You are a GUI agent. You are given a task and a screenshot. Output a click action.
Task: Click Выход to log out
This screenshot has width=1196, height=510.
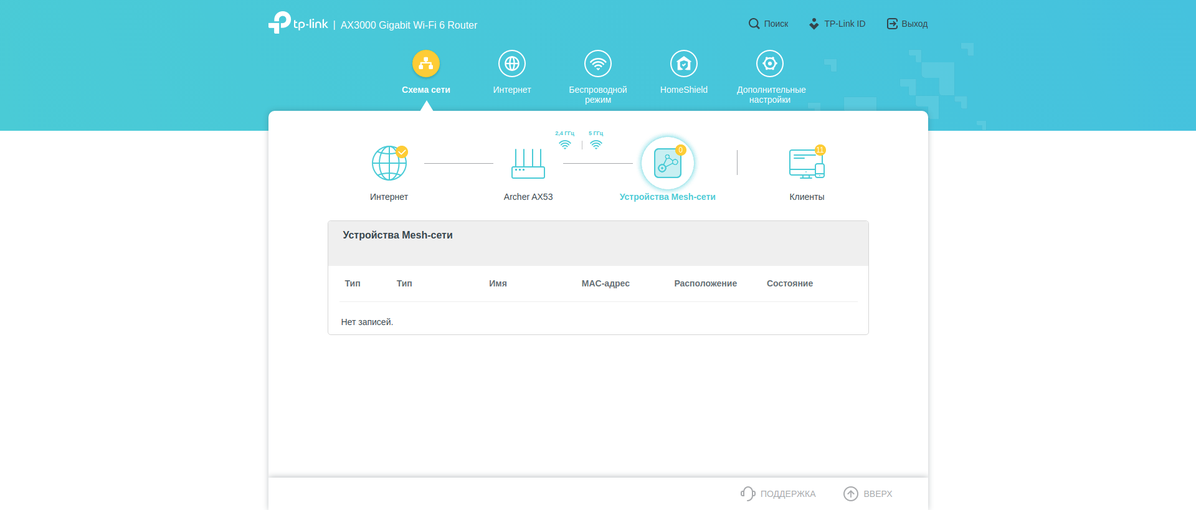coord(907,24)
